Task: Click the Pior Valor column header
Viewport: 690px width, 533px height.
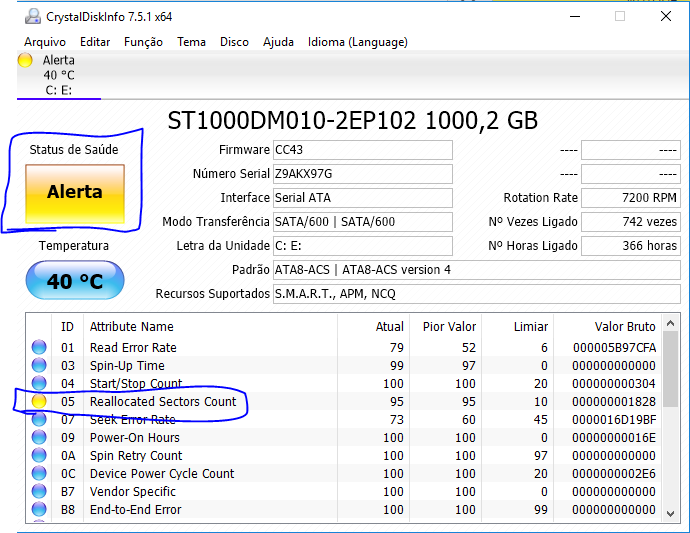Action: pos(446,327)
